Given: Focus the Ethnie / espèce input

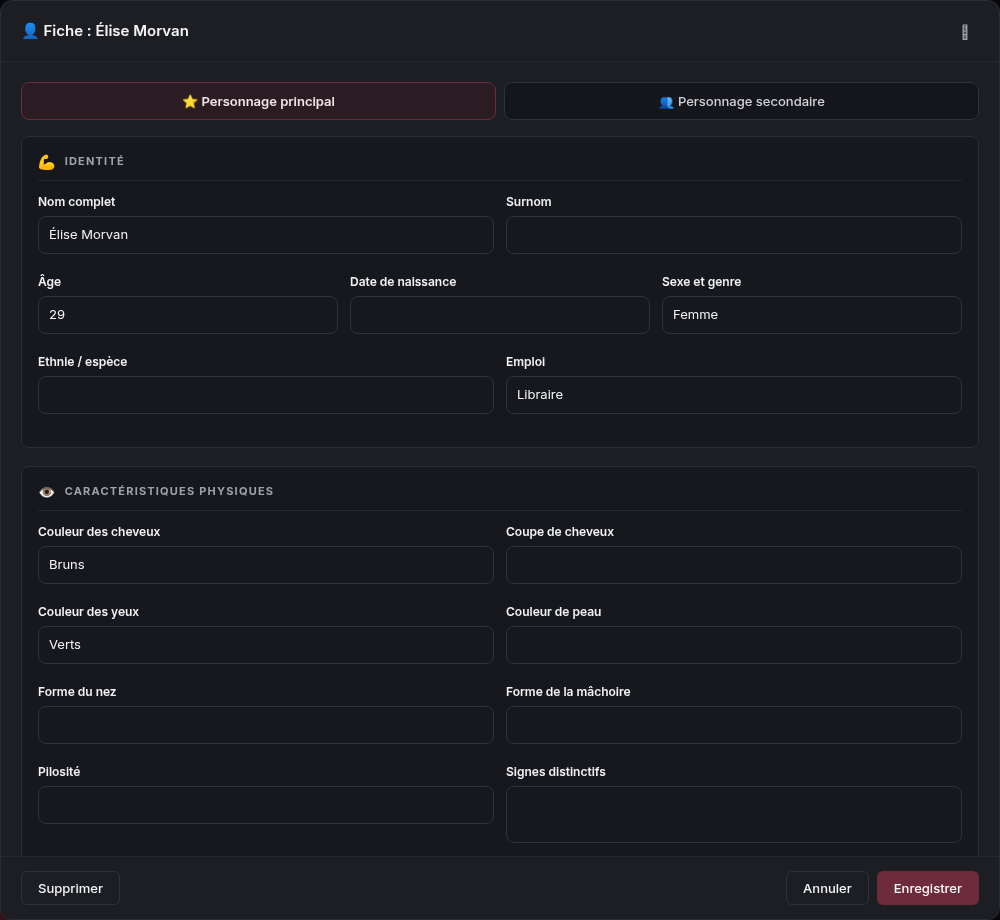Looking at the screenshot, I should pyautogui.click(x=266, y=395).
